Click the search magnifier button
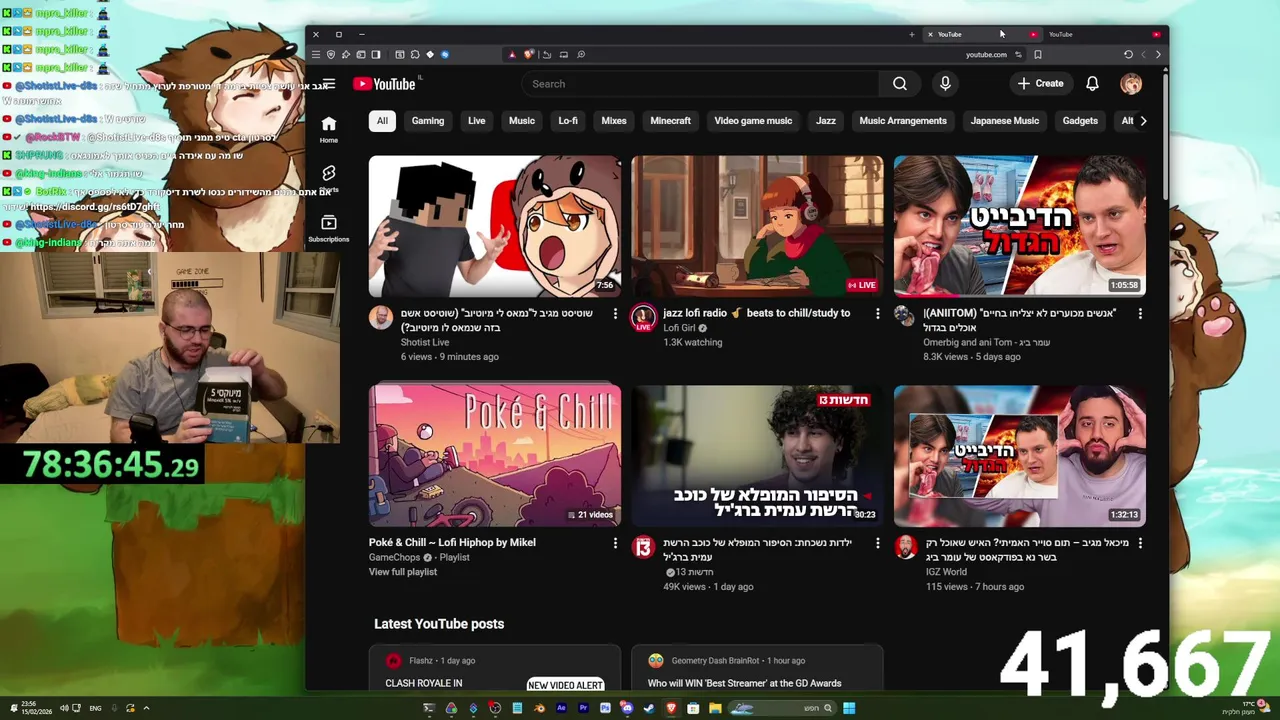The height and width of the screenshot is (720, 1280). (x=900, y=84)
